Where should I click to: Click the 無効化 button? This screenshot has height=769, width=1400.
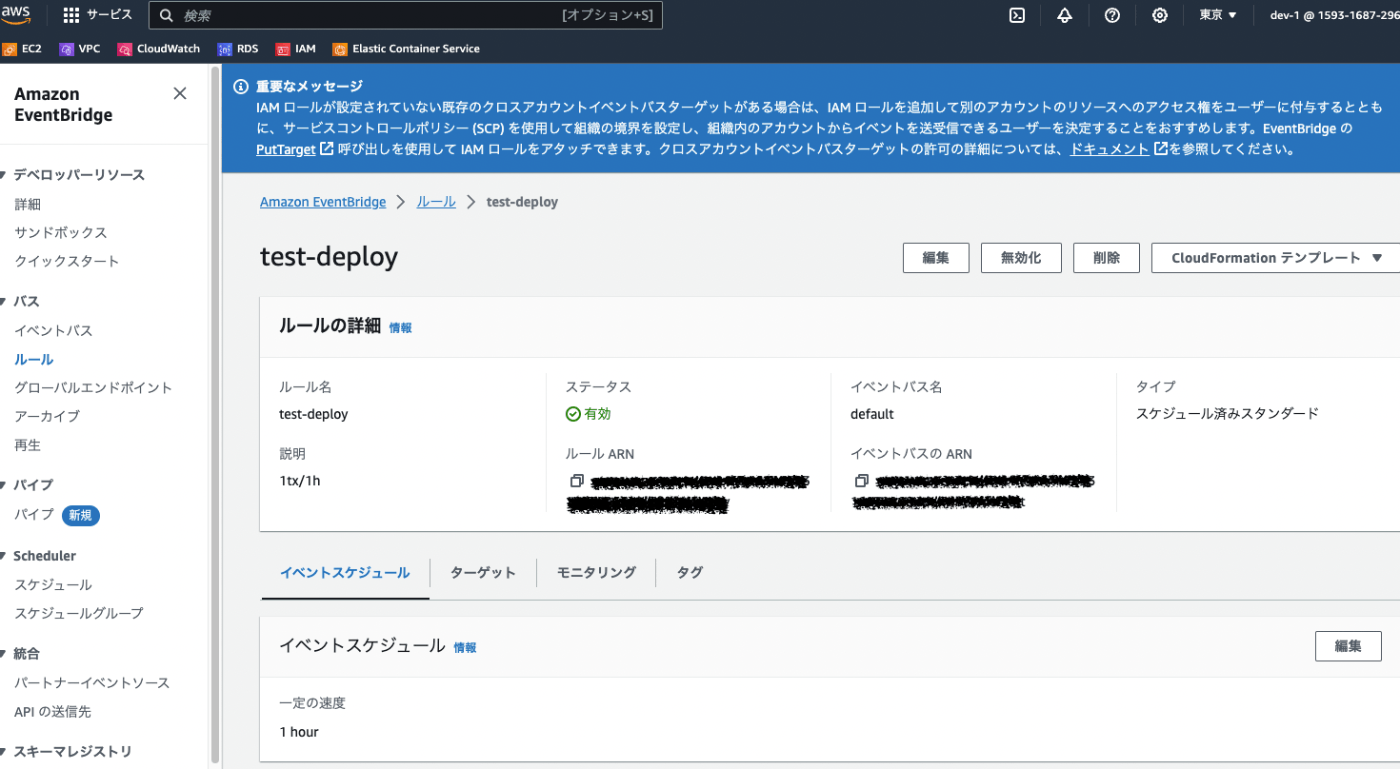1021,258
